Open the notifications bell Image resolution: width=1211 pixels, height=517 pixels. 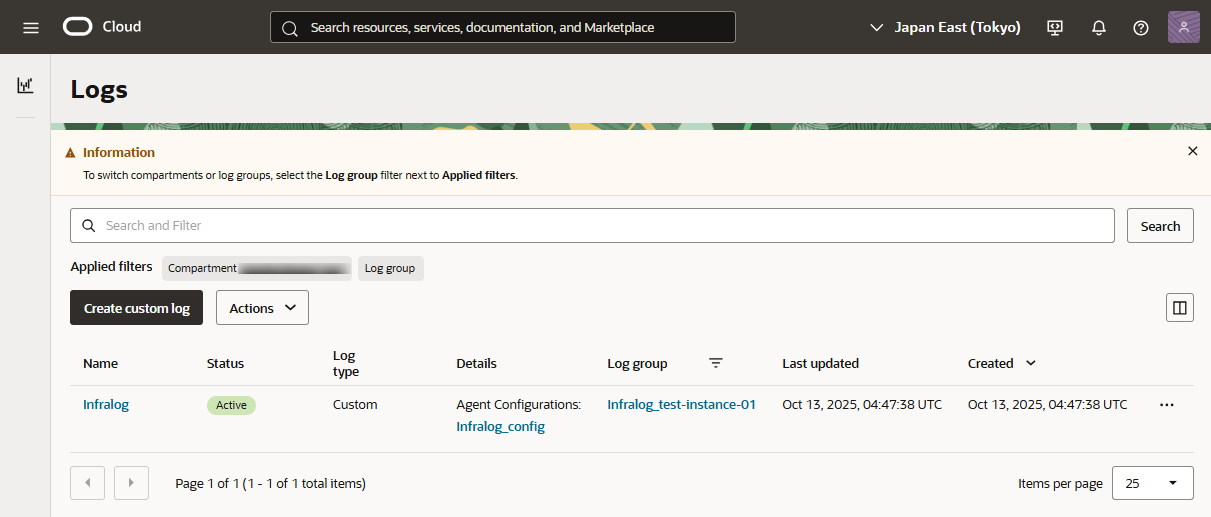pos(1098,27)
